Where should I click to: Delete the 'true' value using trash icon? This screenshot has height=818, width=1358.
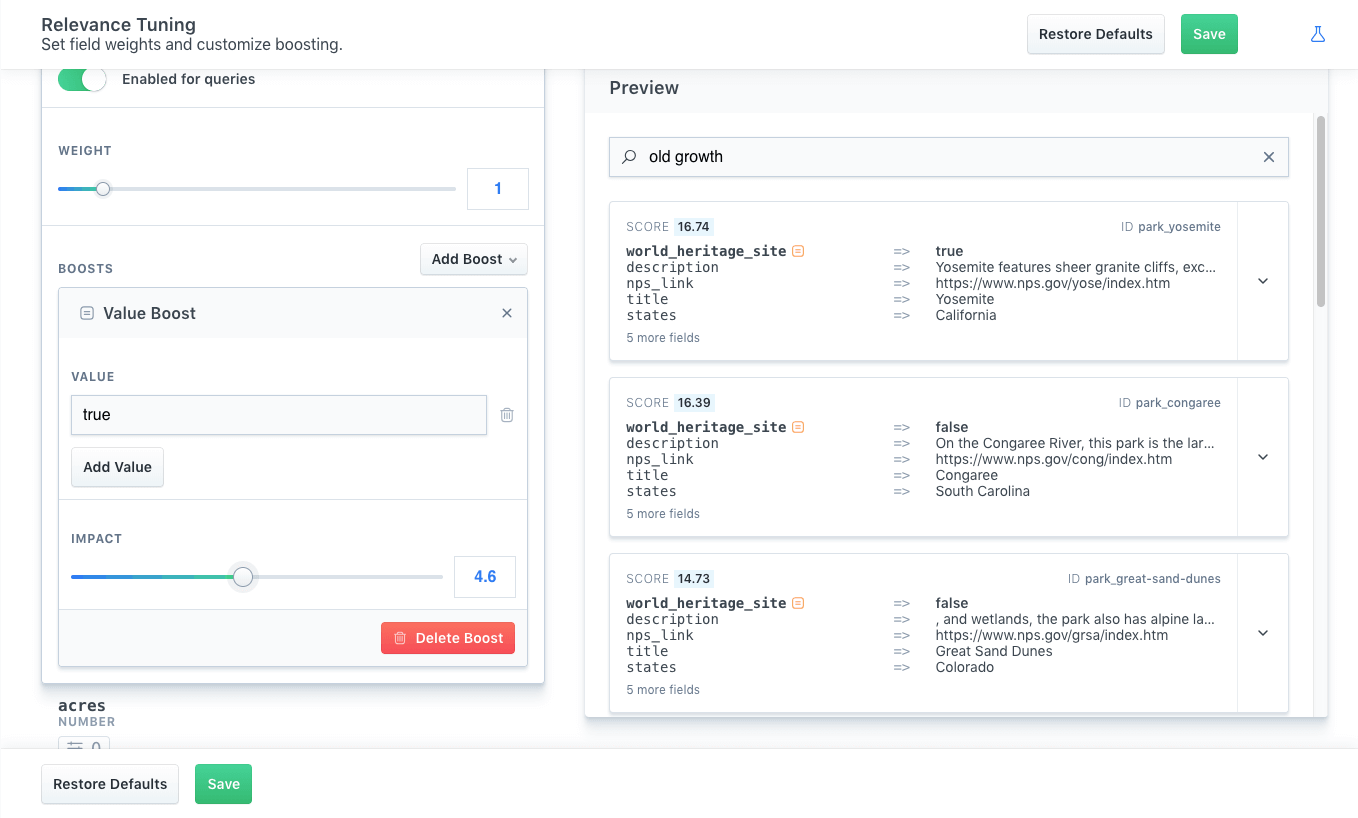507,415
